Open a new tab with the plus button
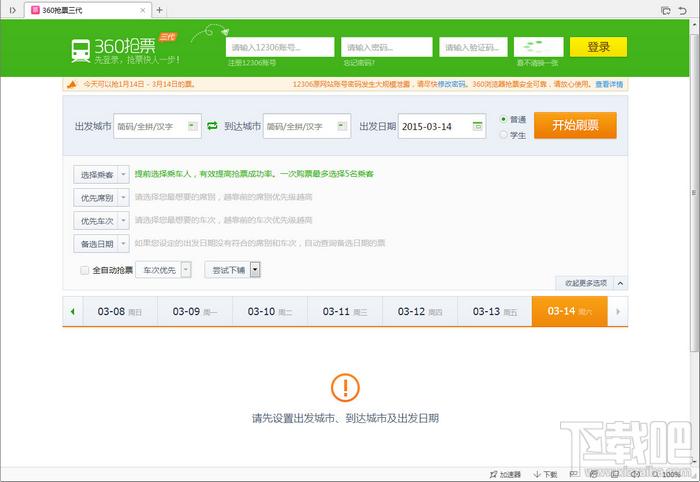The height and width of the screenshot is (482, 700). tap(159, 10)
